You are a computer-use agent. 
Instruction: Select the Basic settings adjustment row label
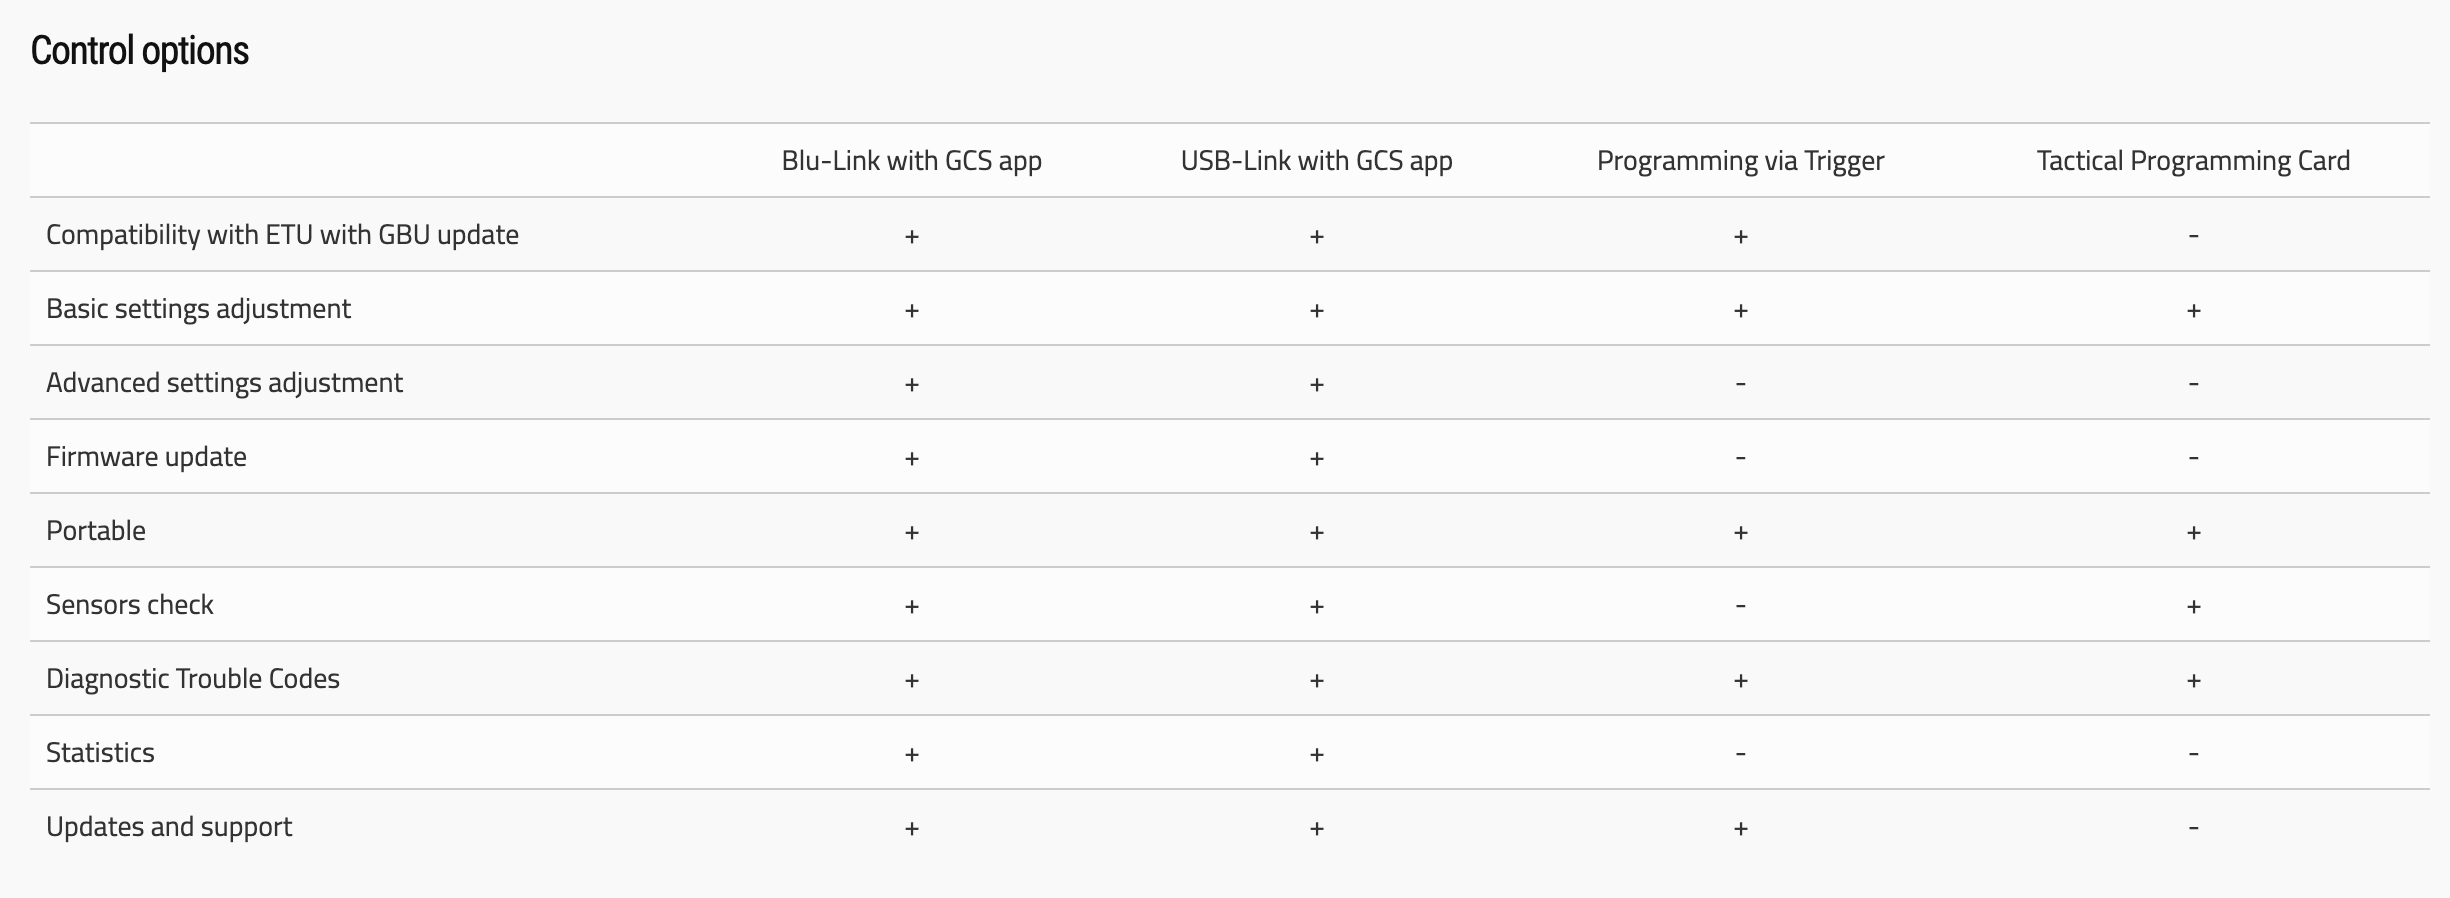(198, 309)
